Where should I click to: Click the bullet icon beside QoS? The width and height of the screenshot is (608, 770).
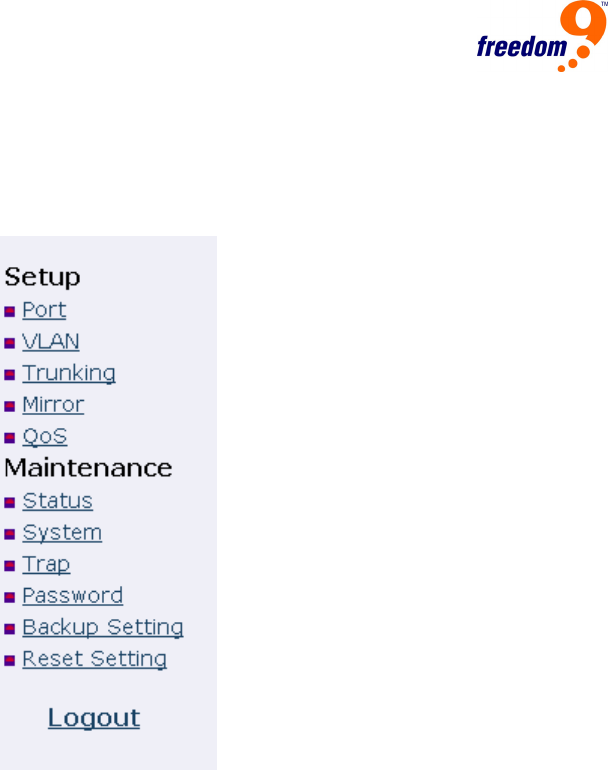[x=10, y=438]
